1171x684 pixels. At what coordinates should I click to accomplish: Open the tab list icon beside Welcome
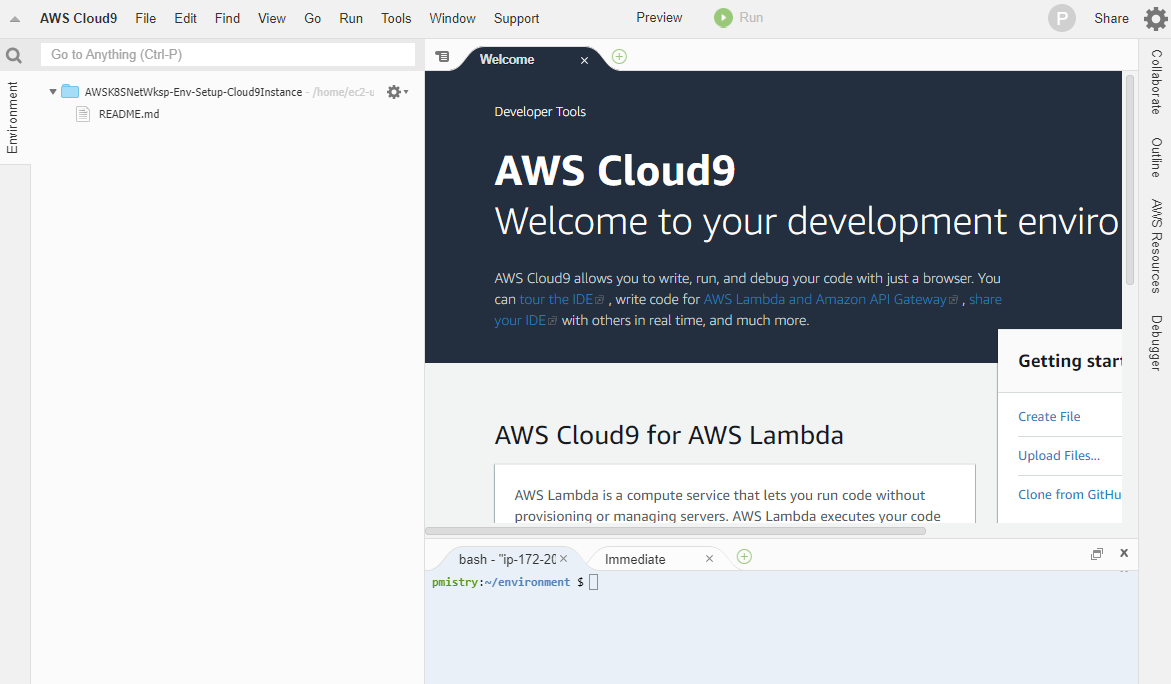[443, 57]
